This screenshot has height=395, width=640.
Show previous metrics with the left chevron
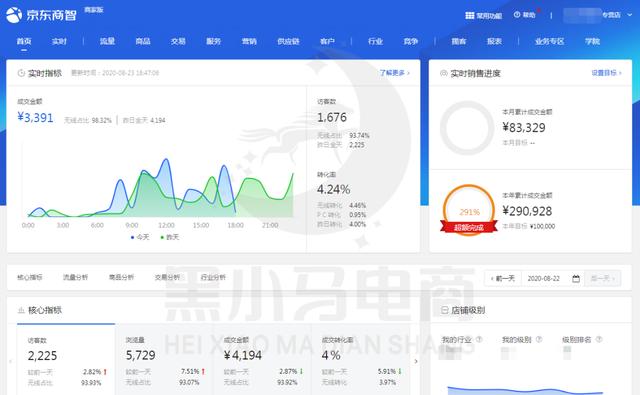tap(11, 361)
